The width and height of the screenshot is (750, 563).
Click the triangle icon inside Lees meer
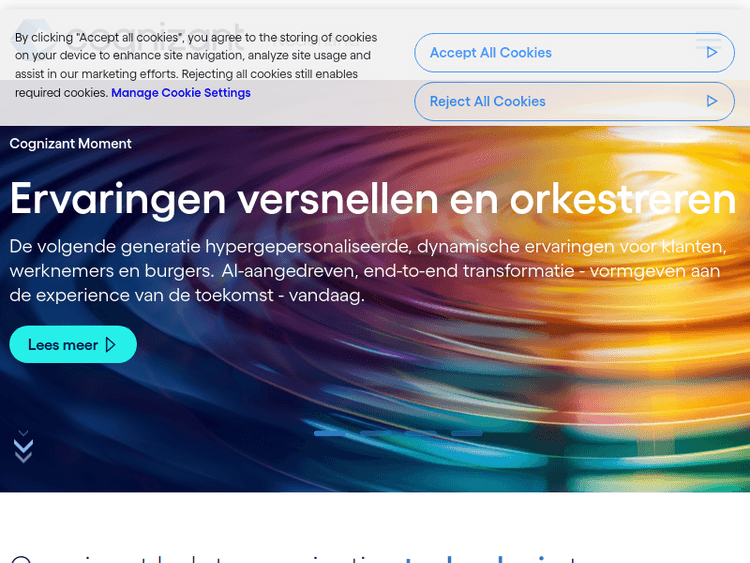pyautogui.click(x=111, y=345)
